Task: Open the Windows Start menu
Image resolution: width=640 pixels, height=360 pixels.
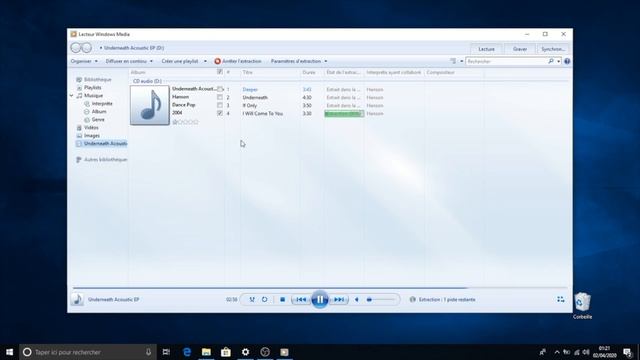Action: (x=9, y=352)
